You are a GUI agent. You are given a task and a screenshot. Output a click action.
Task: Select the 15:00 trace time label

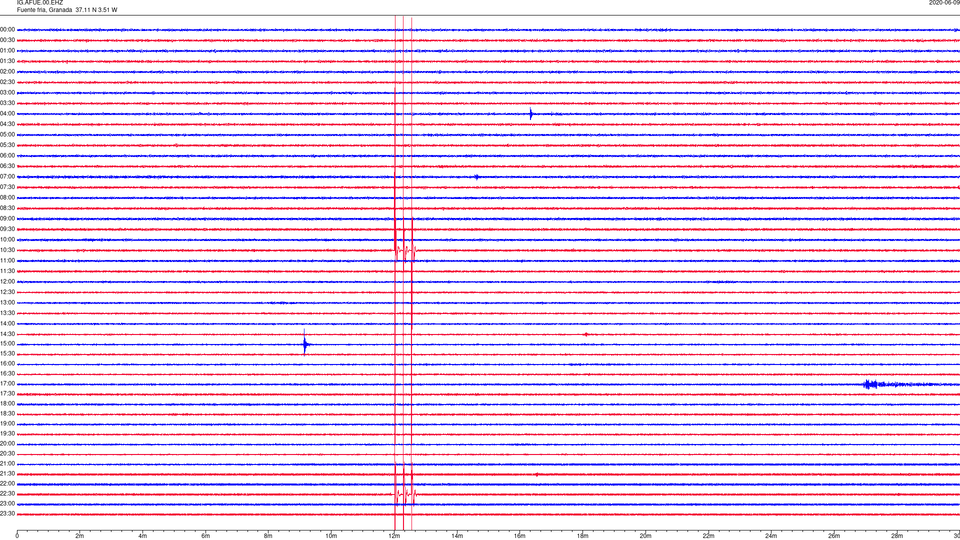pyautogui.click(x=7, y=344)
